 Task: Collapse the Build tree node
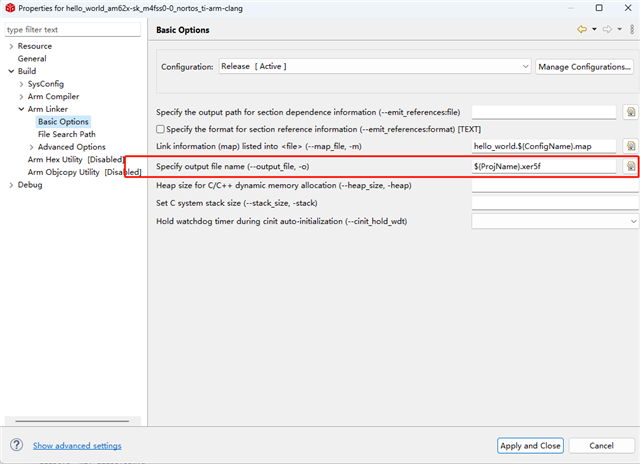[x=11, y=72]
